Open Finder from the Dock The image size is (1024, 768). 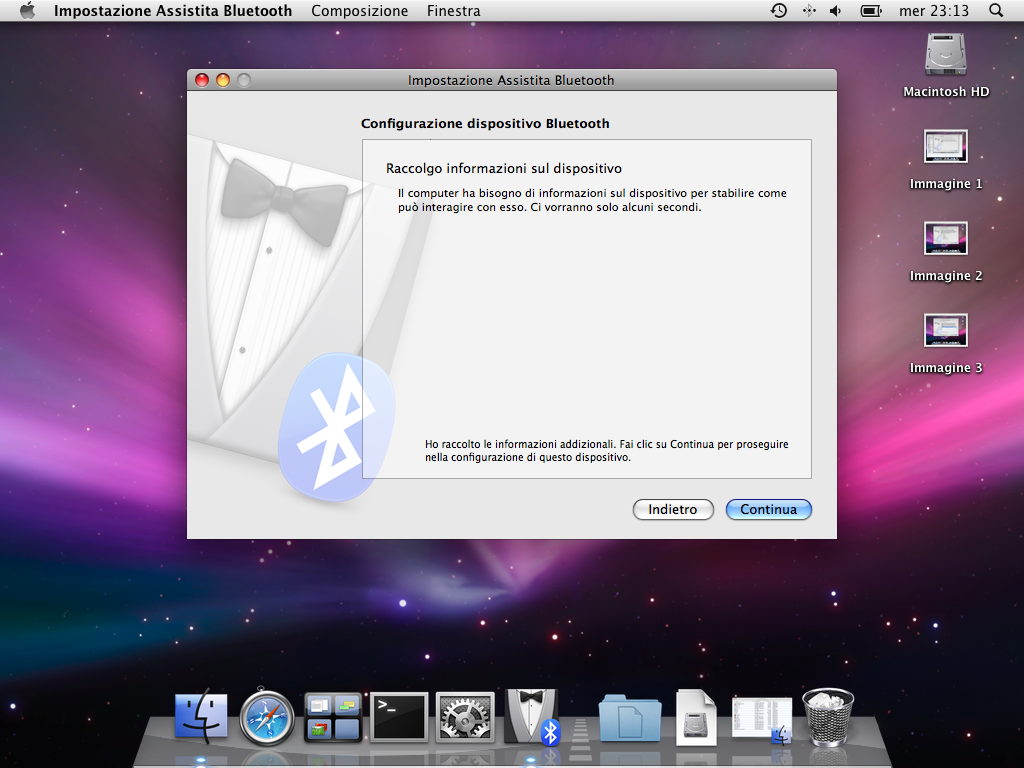point(201,717)
